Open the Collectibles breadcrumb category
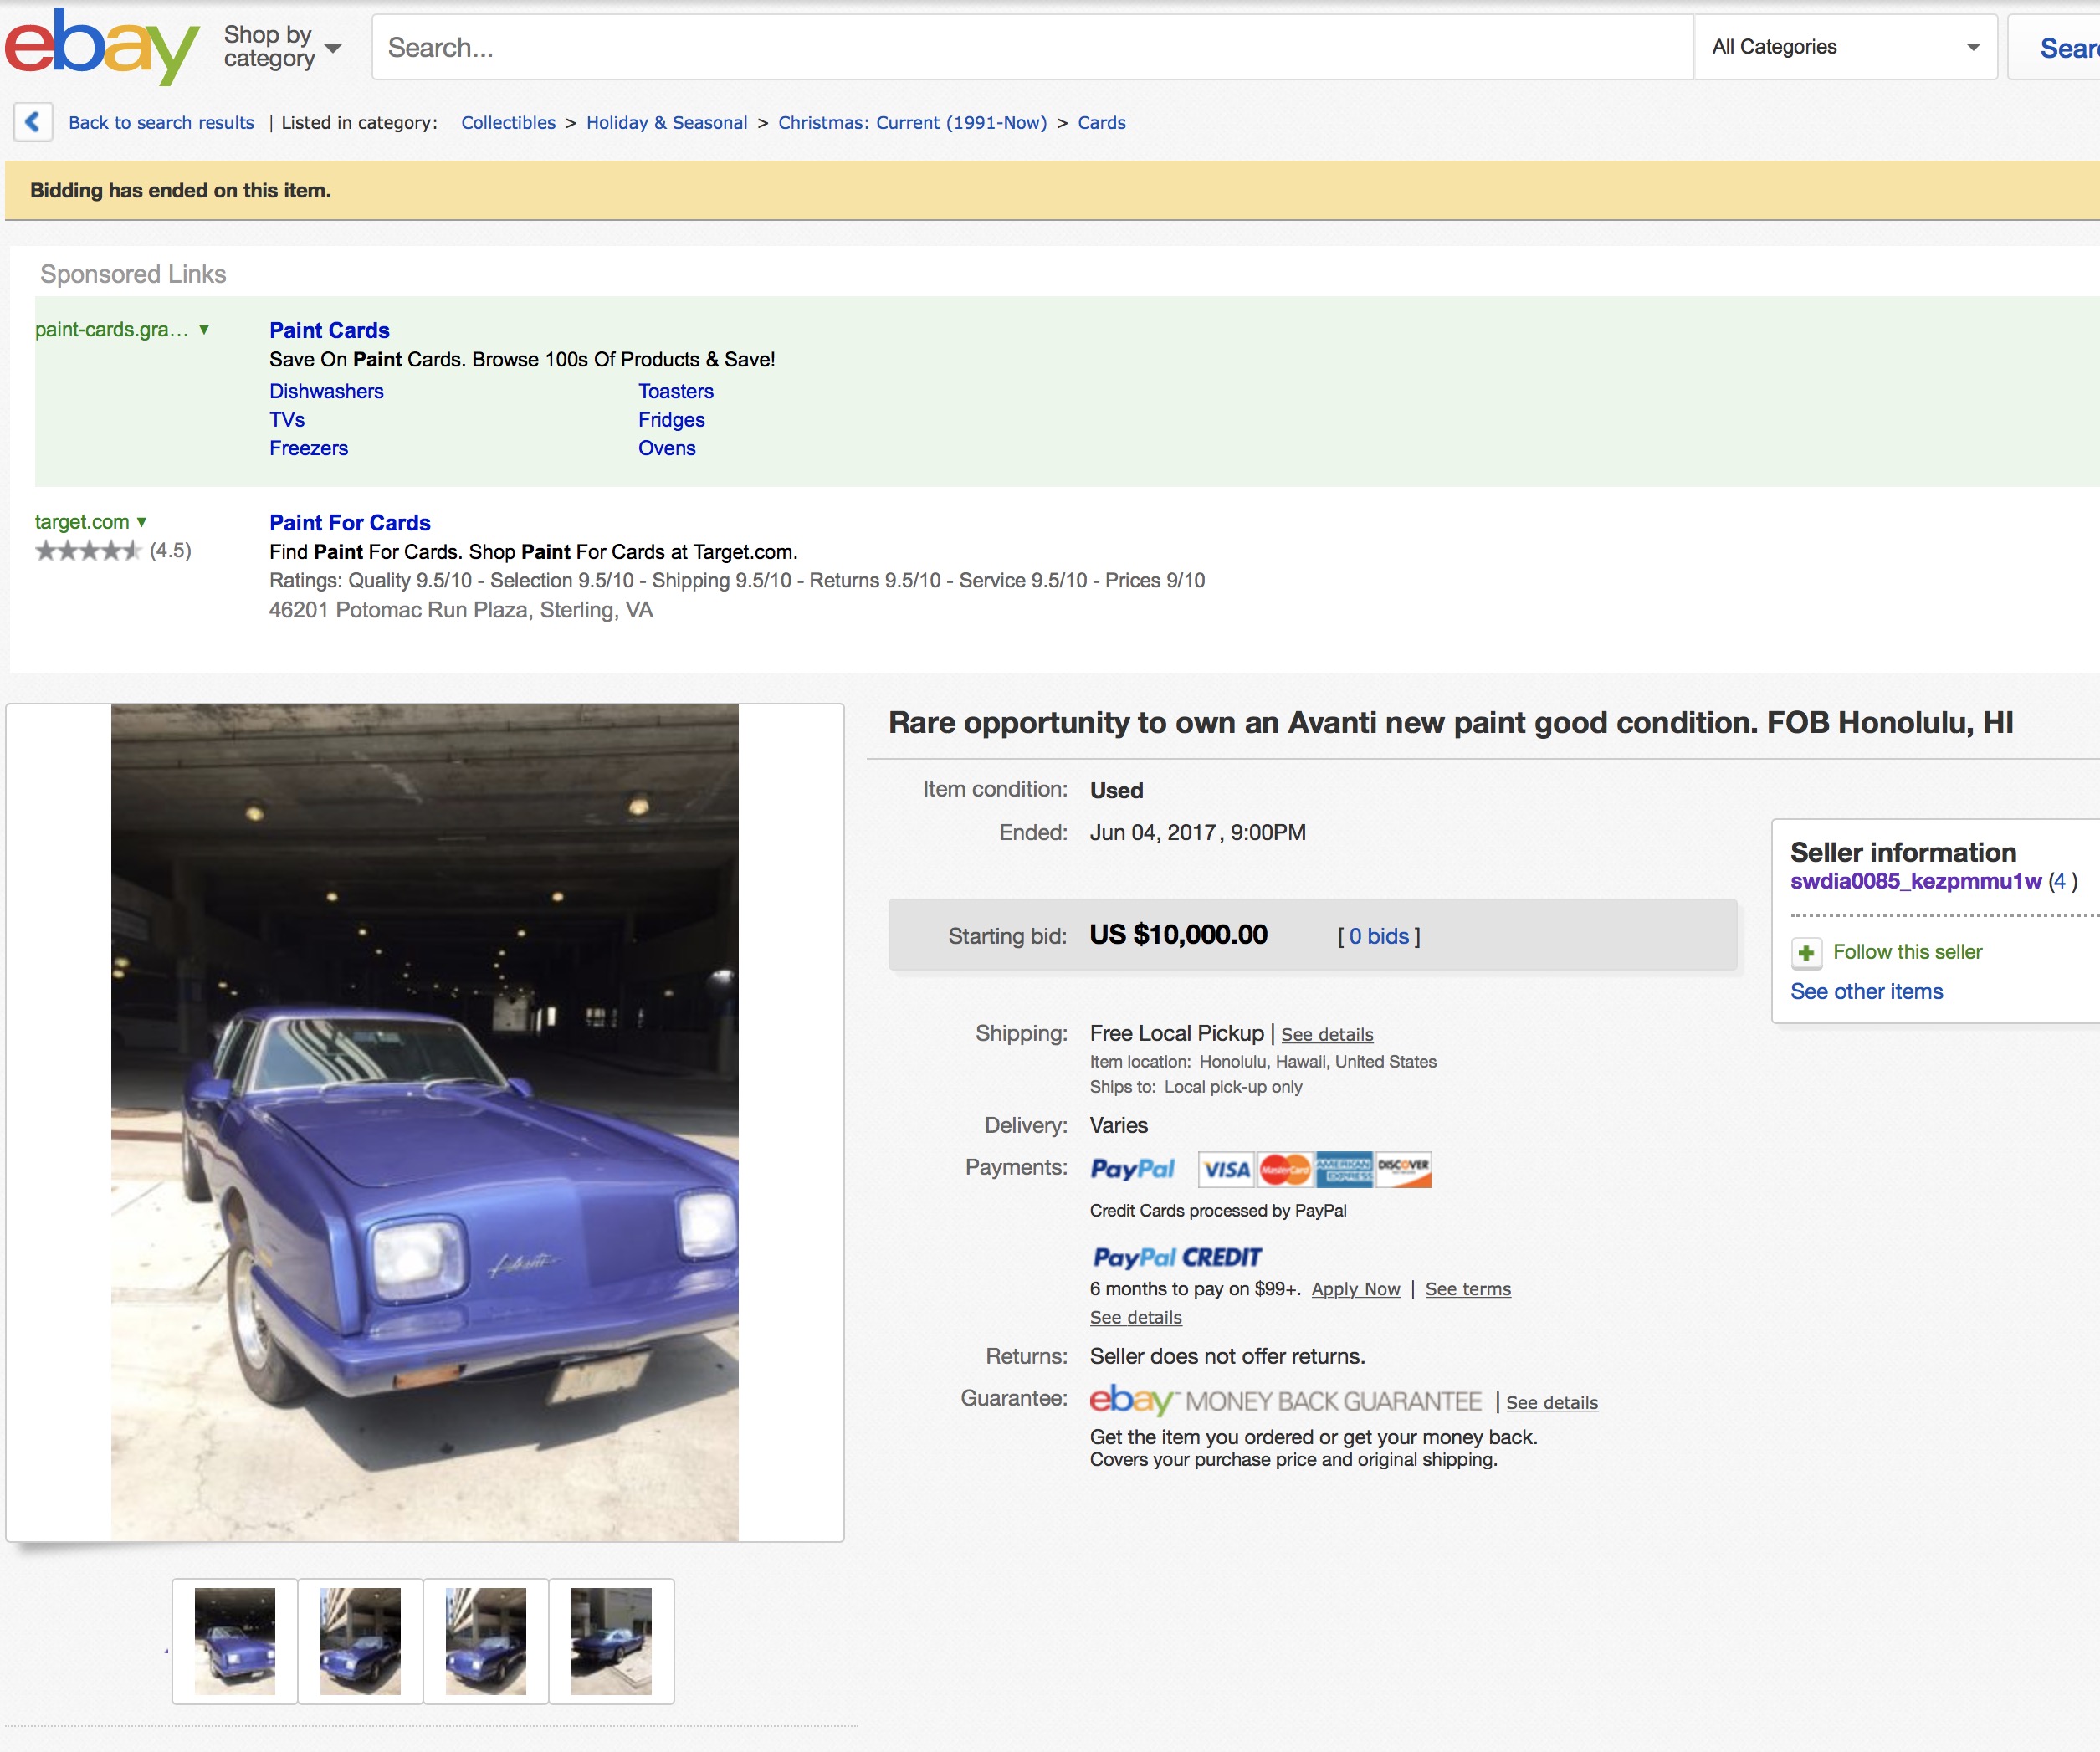The height and width of the screenshot is (1752, 2100). click(508, 122)
